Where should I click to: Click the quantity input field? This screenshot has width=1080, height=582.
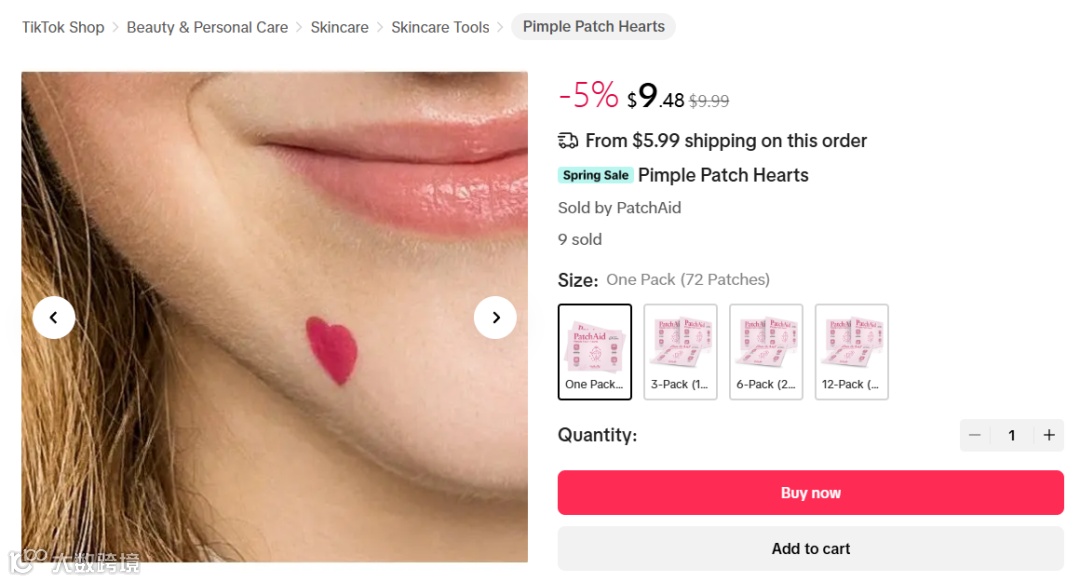tap(1011, 435)
